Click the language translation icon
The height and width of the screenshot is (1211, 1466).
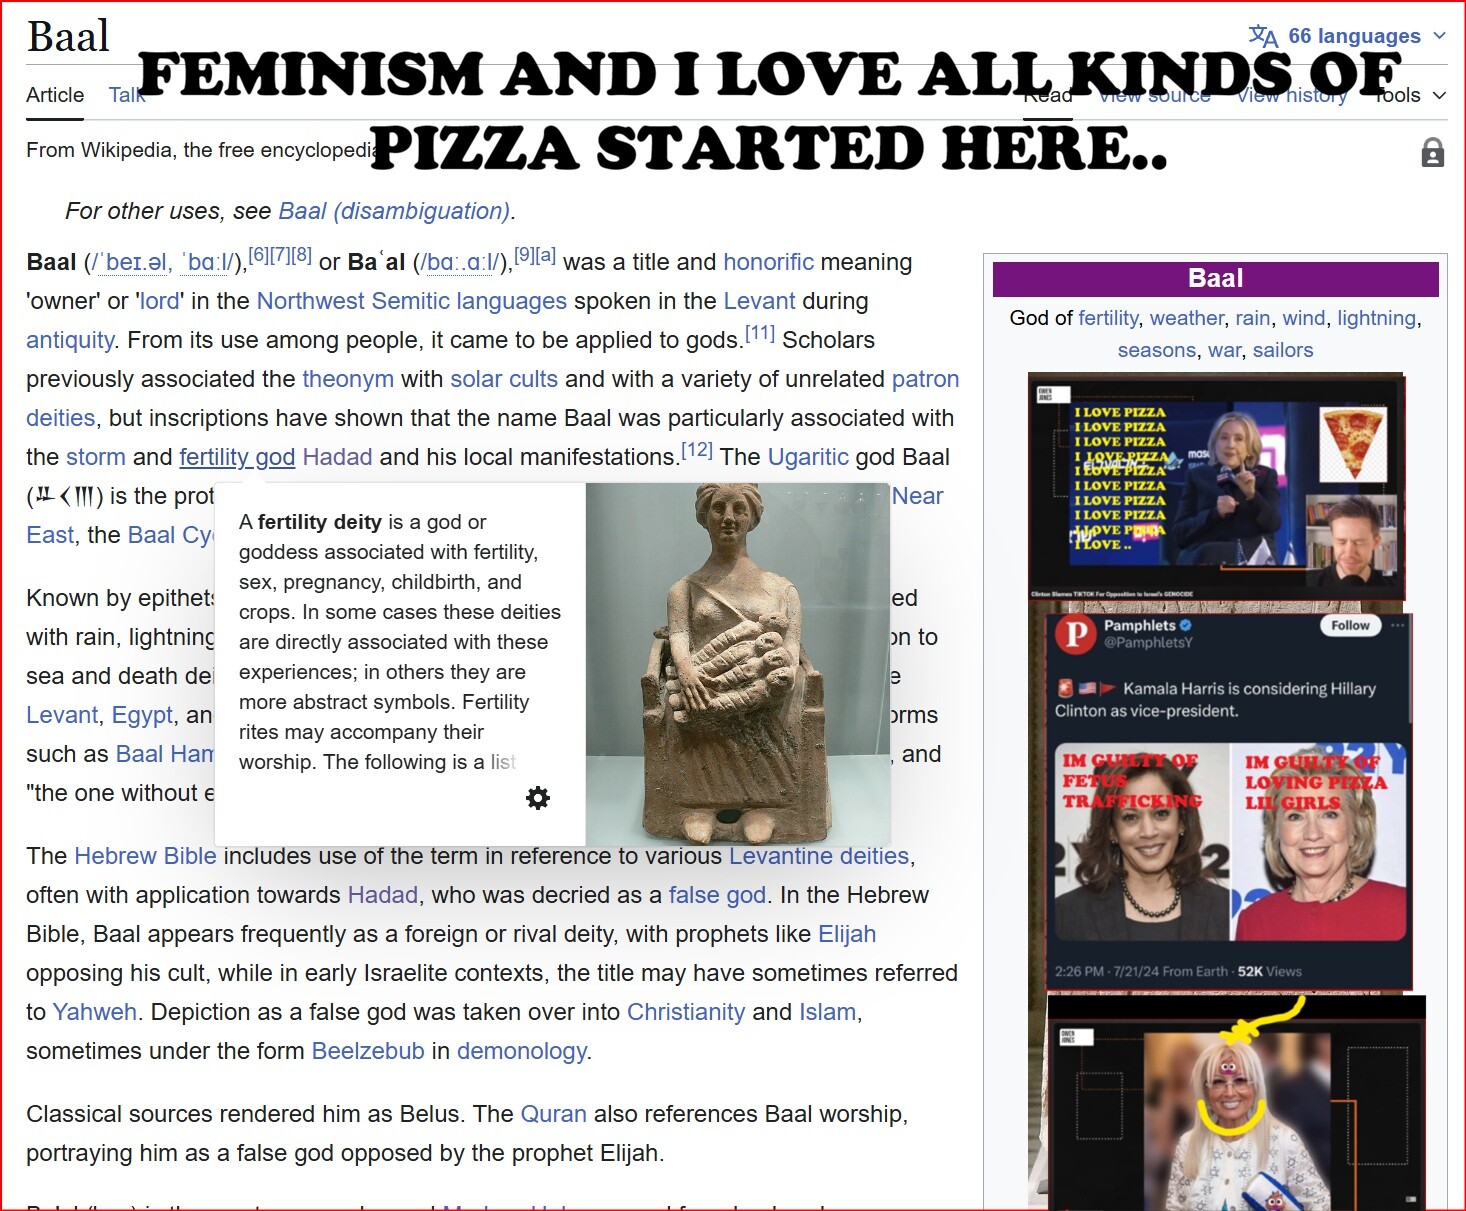point(1263,37)
